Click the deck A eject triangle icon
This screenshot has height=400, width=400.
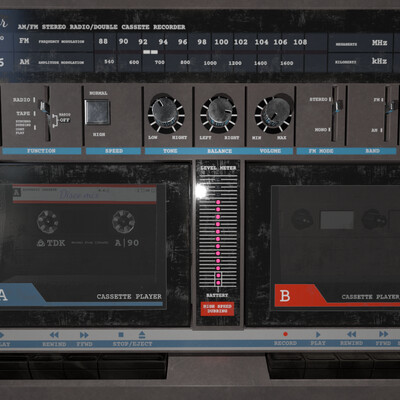[142, 334]
